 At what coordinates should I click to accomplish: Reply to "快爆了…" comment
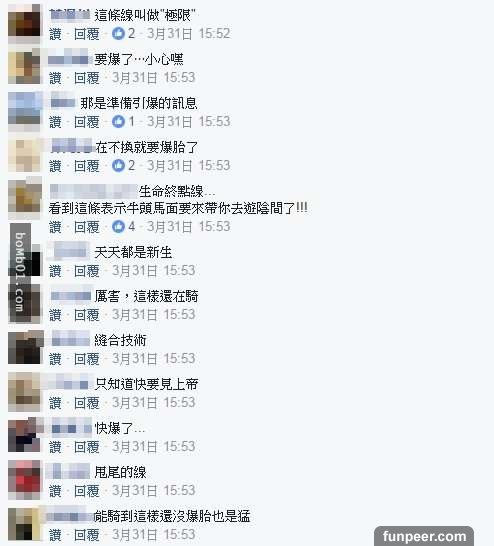[x=87, y=447]
